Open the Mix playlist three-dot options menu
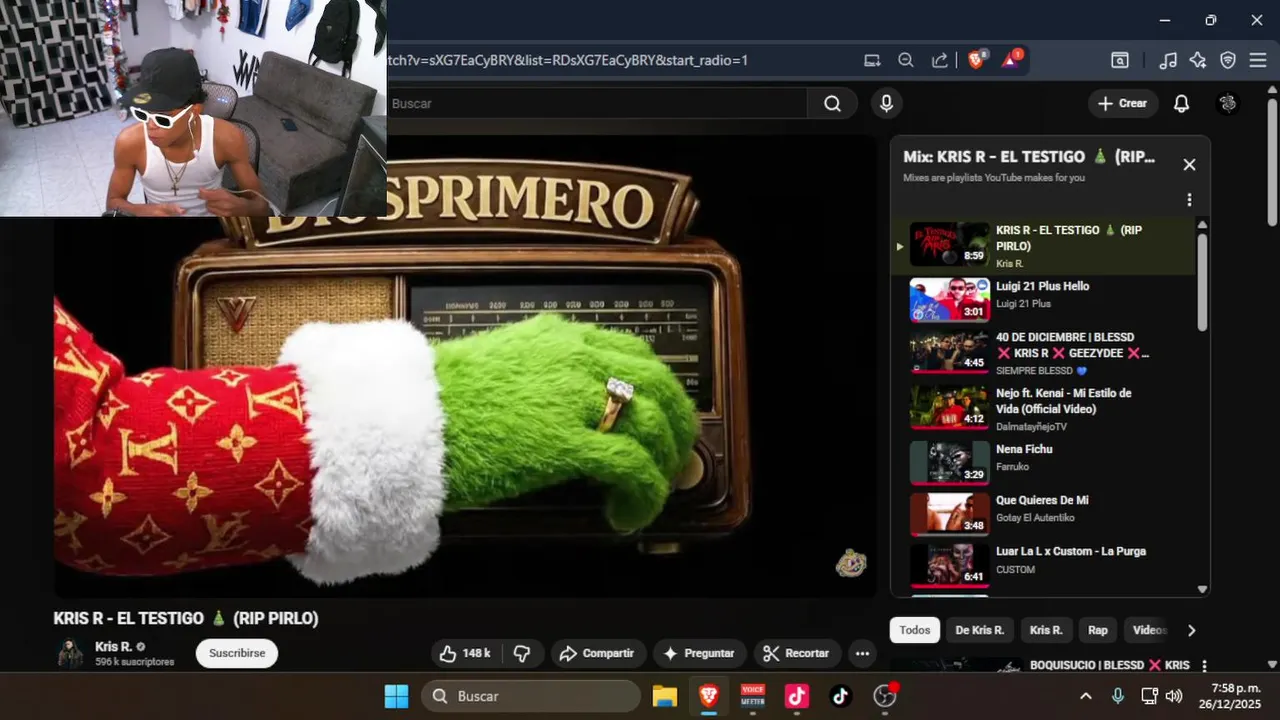Screen dimensions: 1280x720 pyautogui.click(x=1189, y=200)
